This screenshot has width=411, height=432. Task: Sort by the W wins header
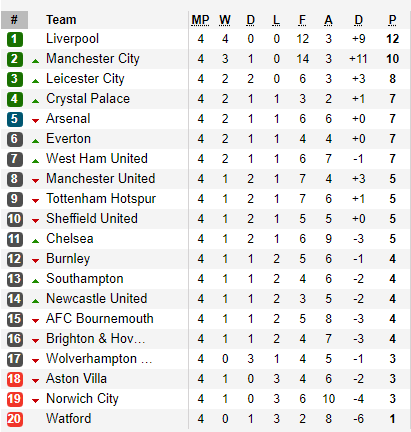coord(225,20)
